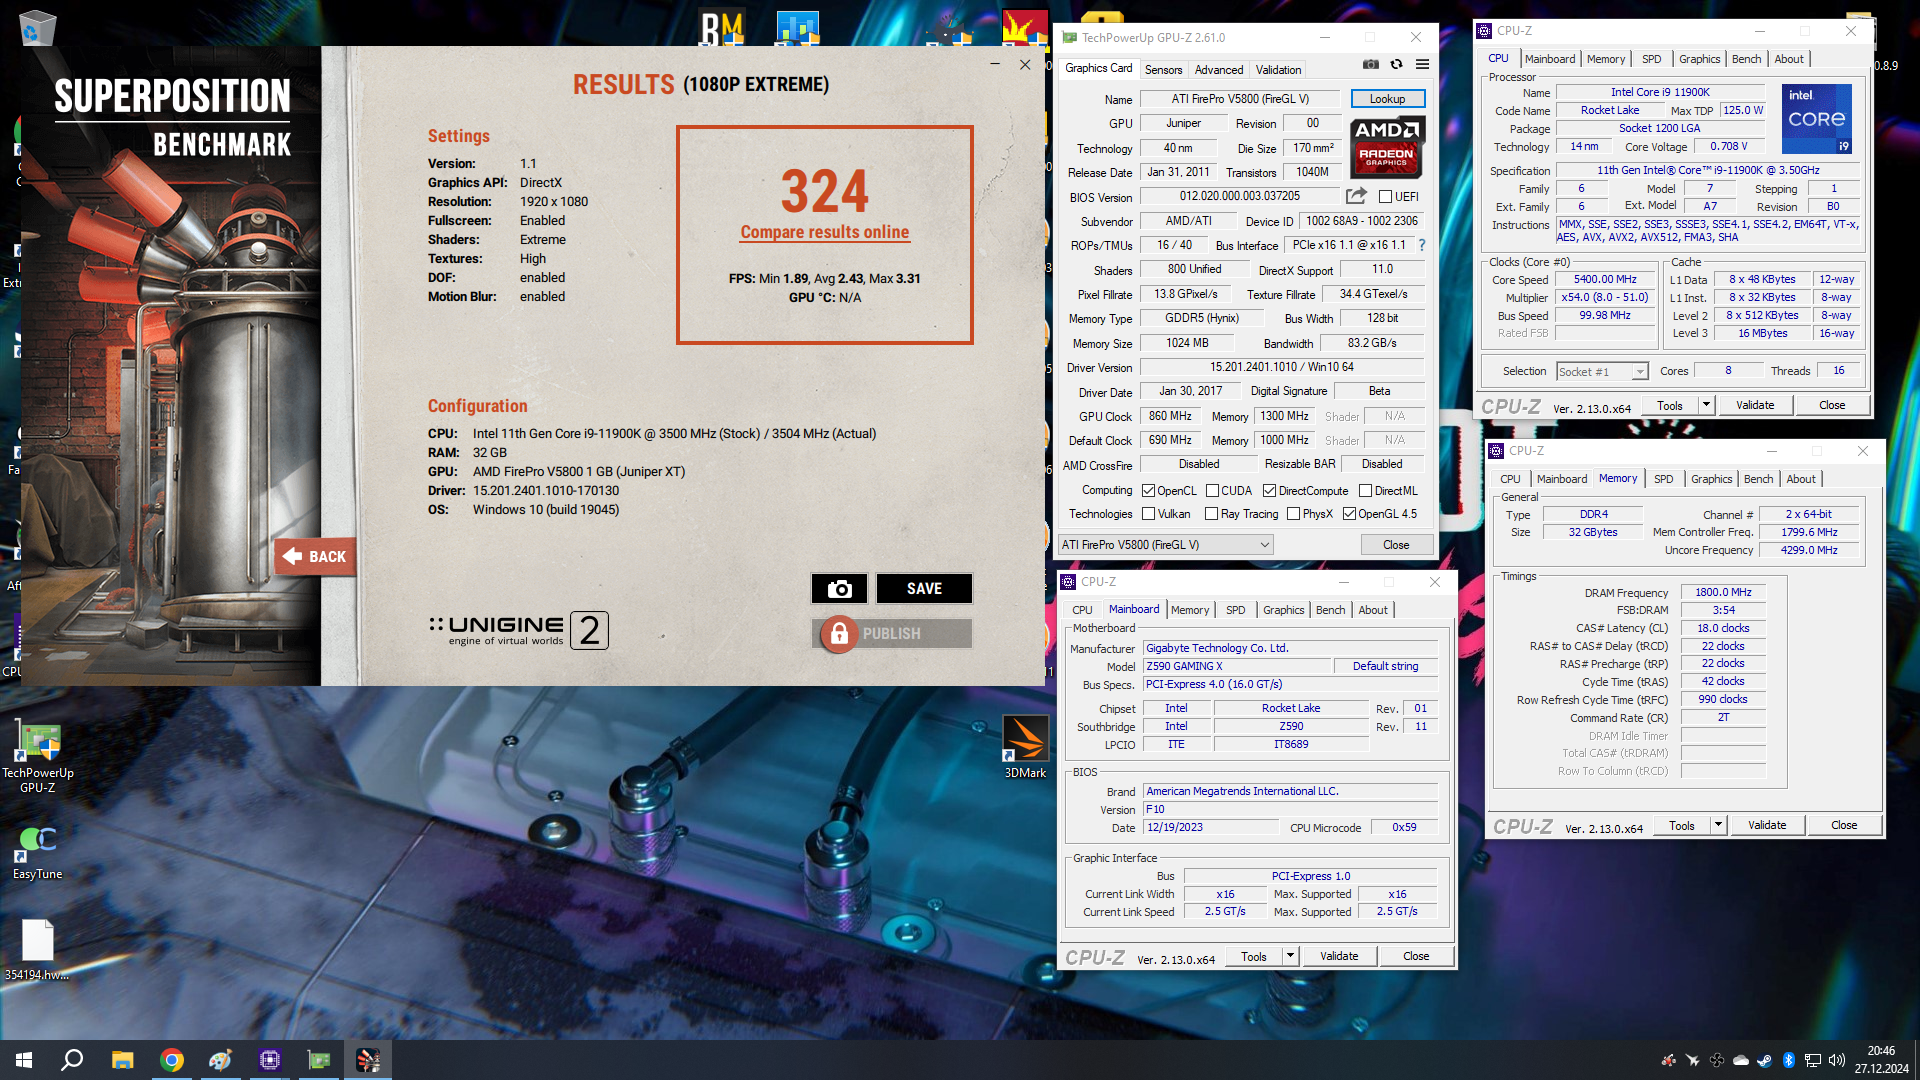The image size is (1920, 1080).
Task: Click the Unigine 2 engine logo
Action: tap(519, 630)
